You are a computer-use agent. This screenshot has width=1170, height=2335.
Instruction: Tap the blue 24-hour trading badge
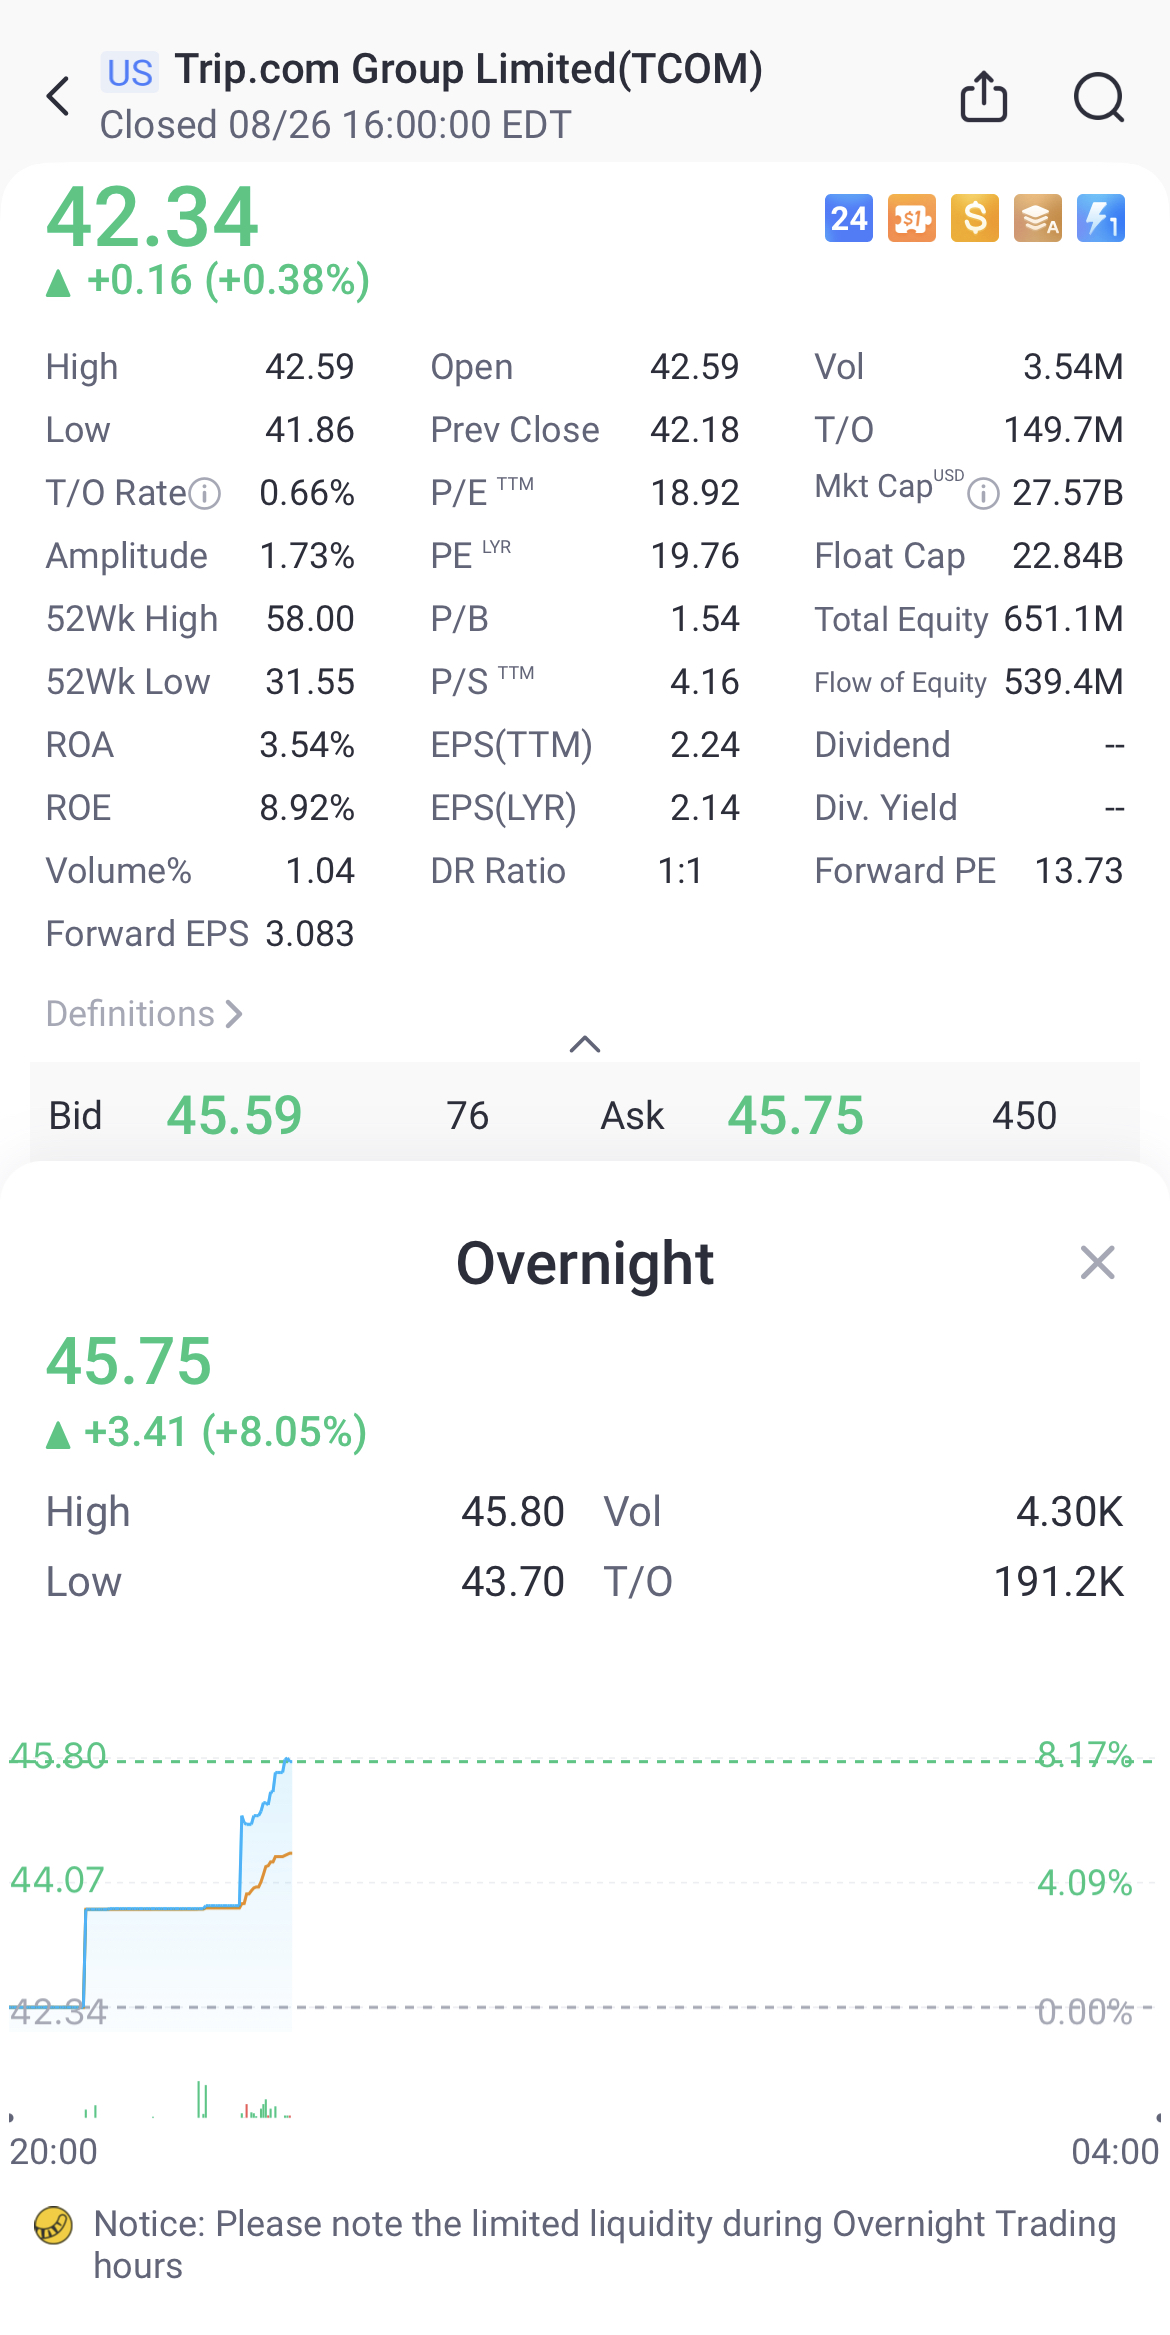click(x=849, y=218)
